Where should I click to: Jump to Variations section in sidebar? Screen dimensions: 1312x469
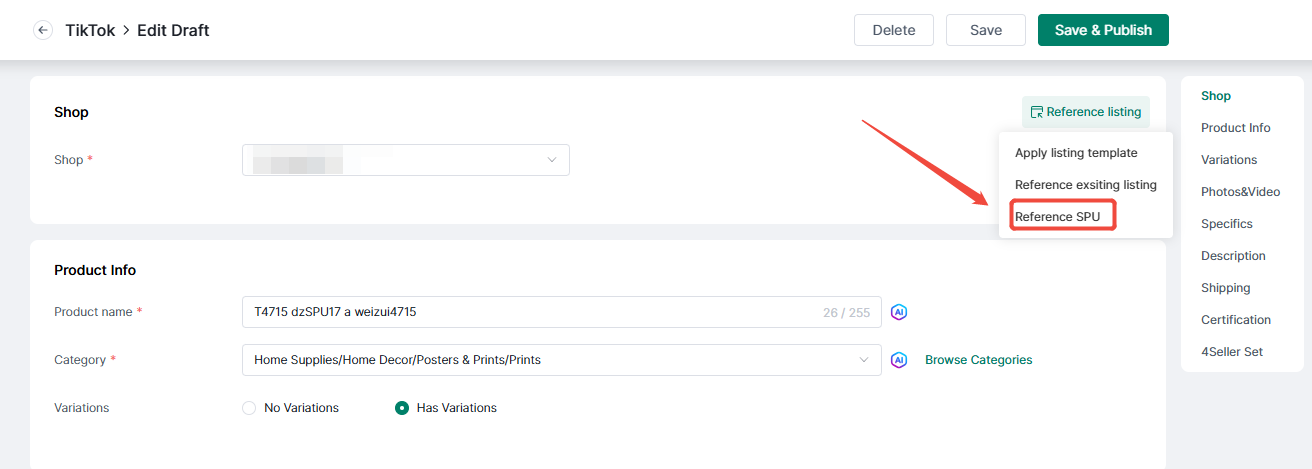point(1229,160)
